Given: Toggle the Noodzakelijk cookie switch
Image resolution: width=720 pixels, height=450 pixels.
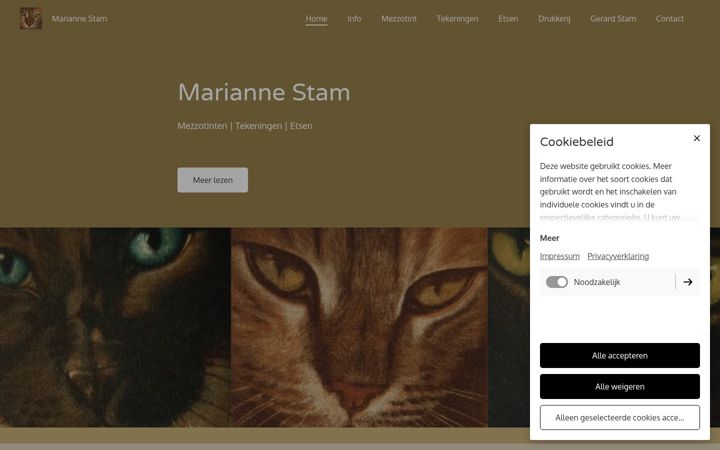Looking at the screenshot, I should click(557, 282).
